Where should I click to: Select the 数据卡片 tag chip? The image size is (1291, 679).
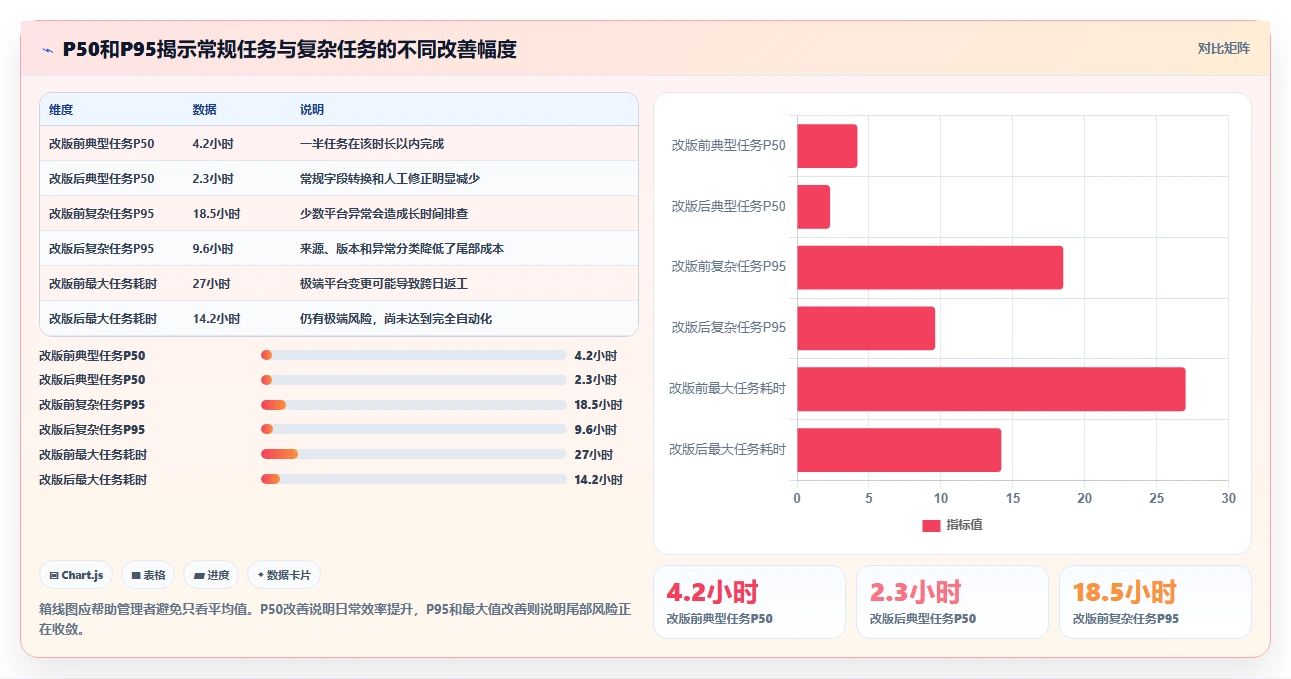(x=284, y=575)
